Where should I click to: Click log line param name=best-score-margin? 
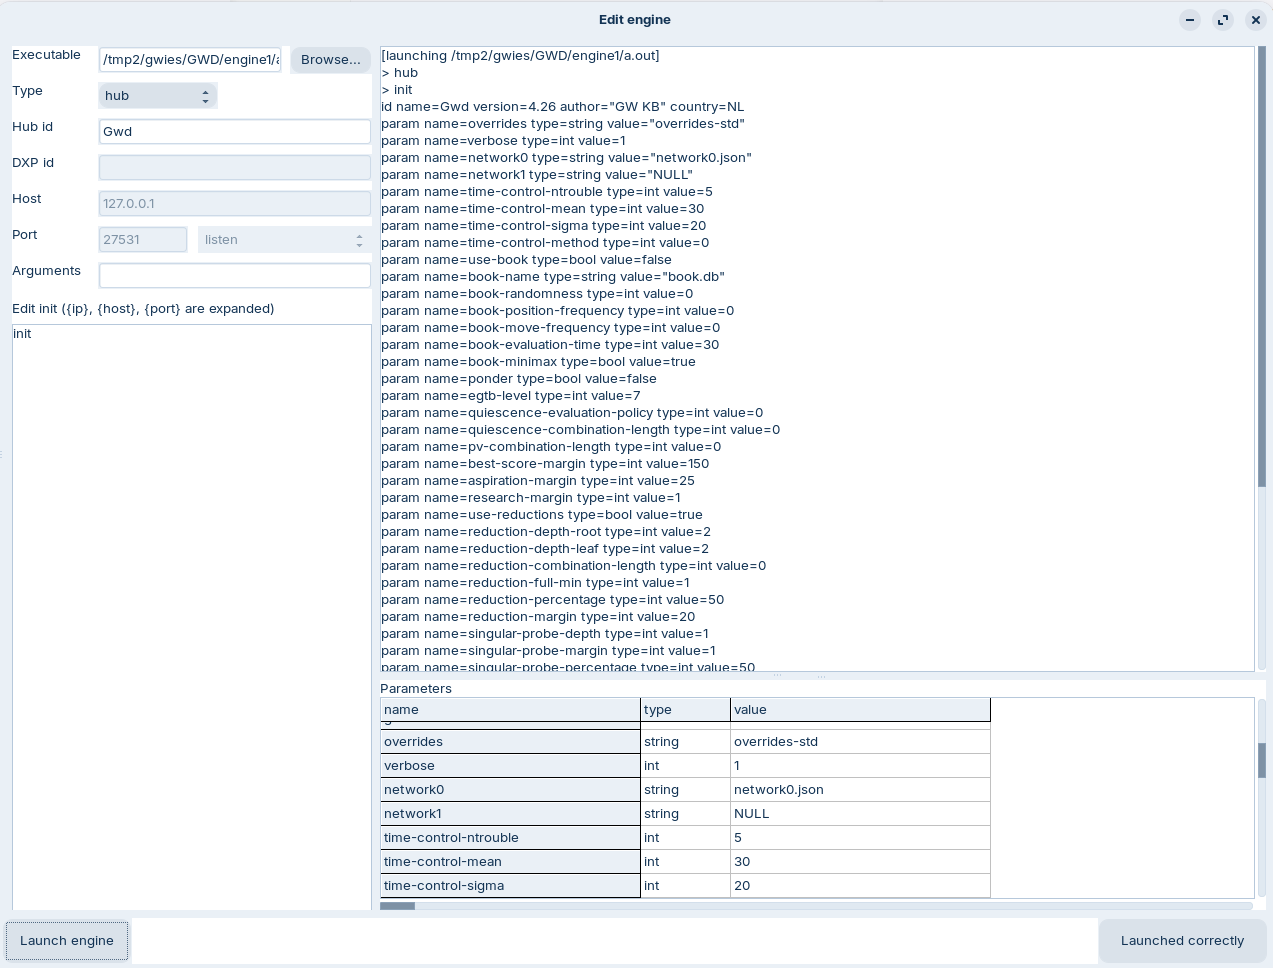[x=545, y=464]
